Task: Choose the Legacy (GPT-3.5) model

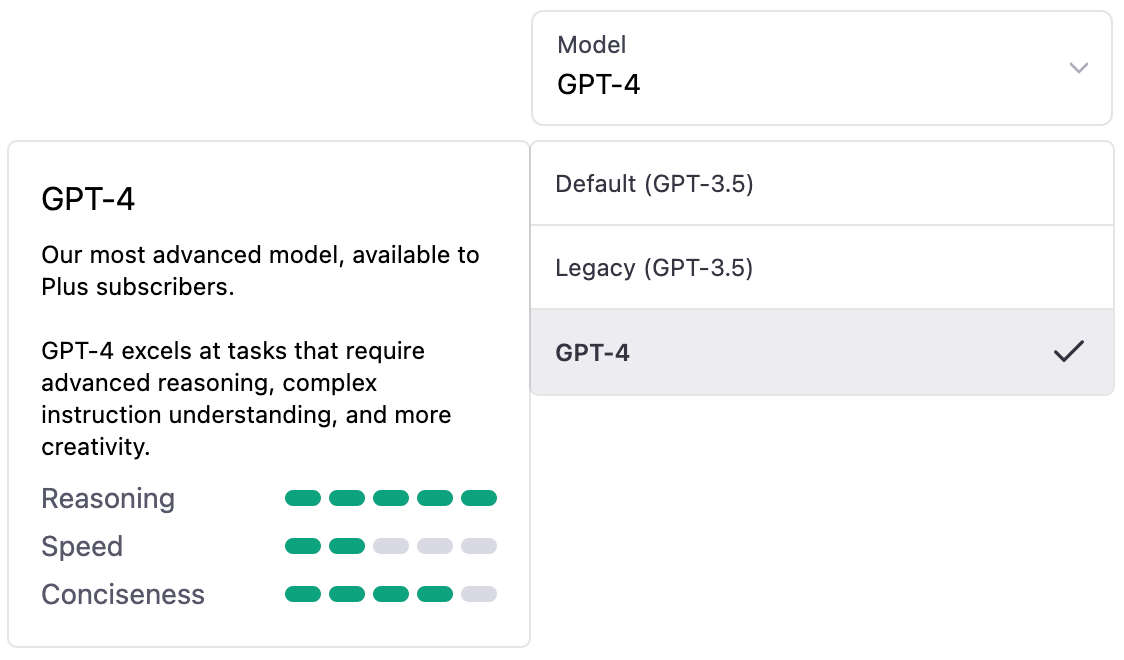Action: click(x=821, y=267)
